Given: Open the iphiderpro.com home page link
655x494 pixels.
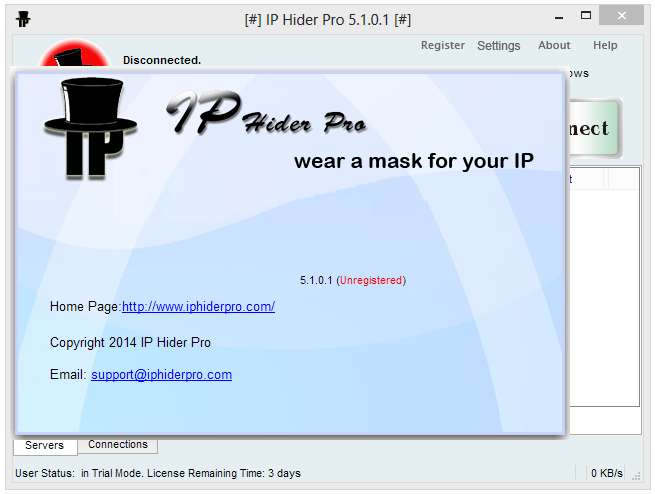Looking at the screenshot, I should pyautogui.click(x=198, y=307).
